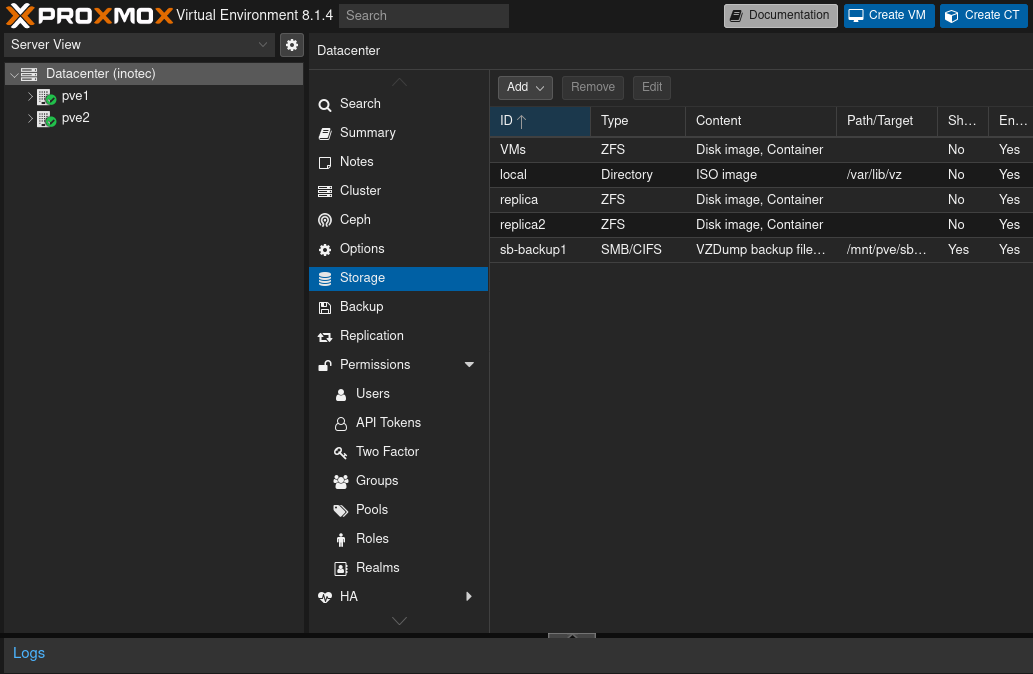Click the Backup floppy disk icon
This screenshot has height=674, width=1033.
pyautogui.click(x=325, y=308)
